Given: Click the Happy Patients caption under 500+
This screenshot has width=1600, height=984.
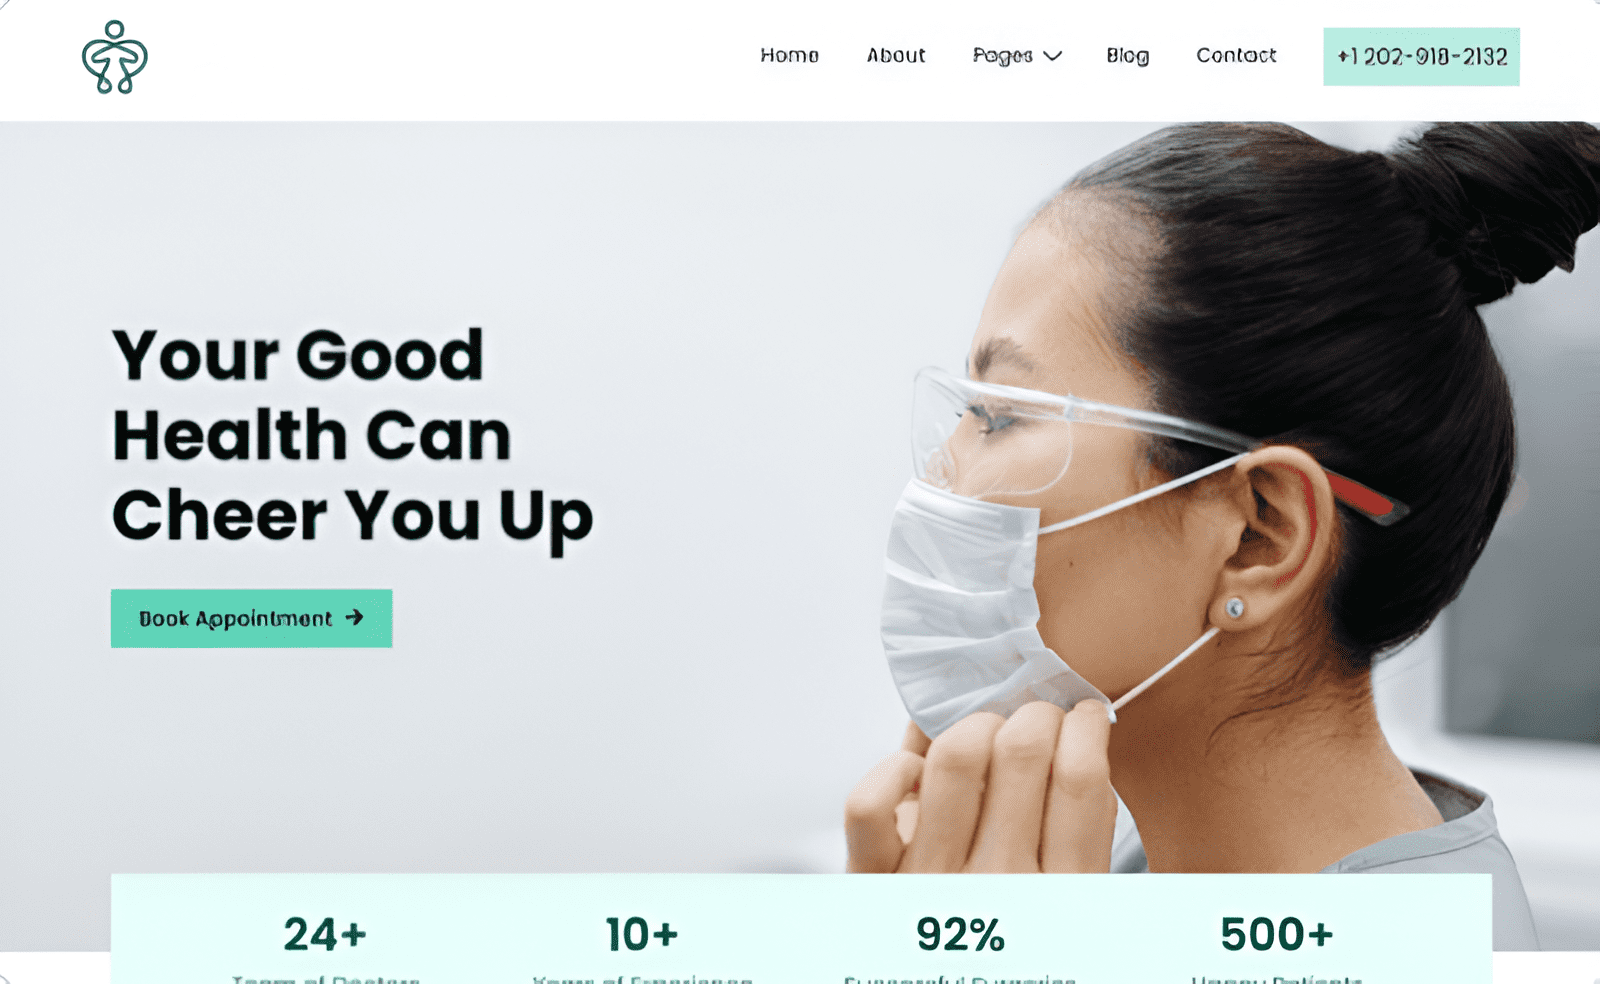Looking at the screenshot, I should [1277, 979].
